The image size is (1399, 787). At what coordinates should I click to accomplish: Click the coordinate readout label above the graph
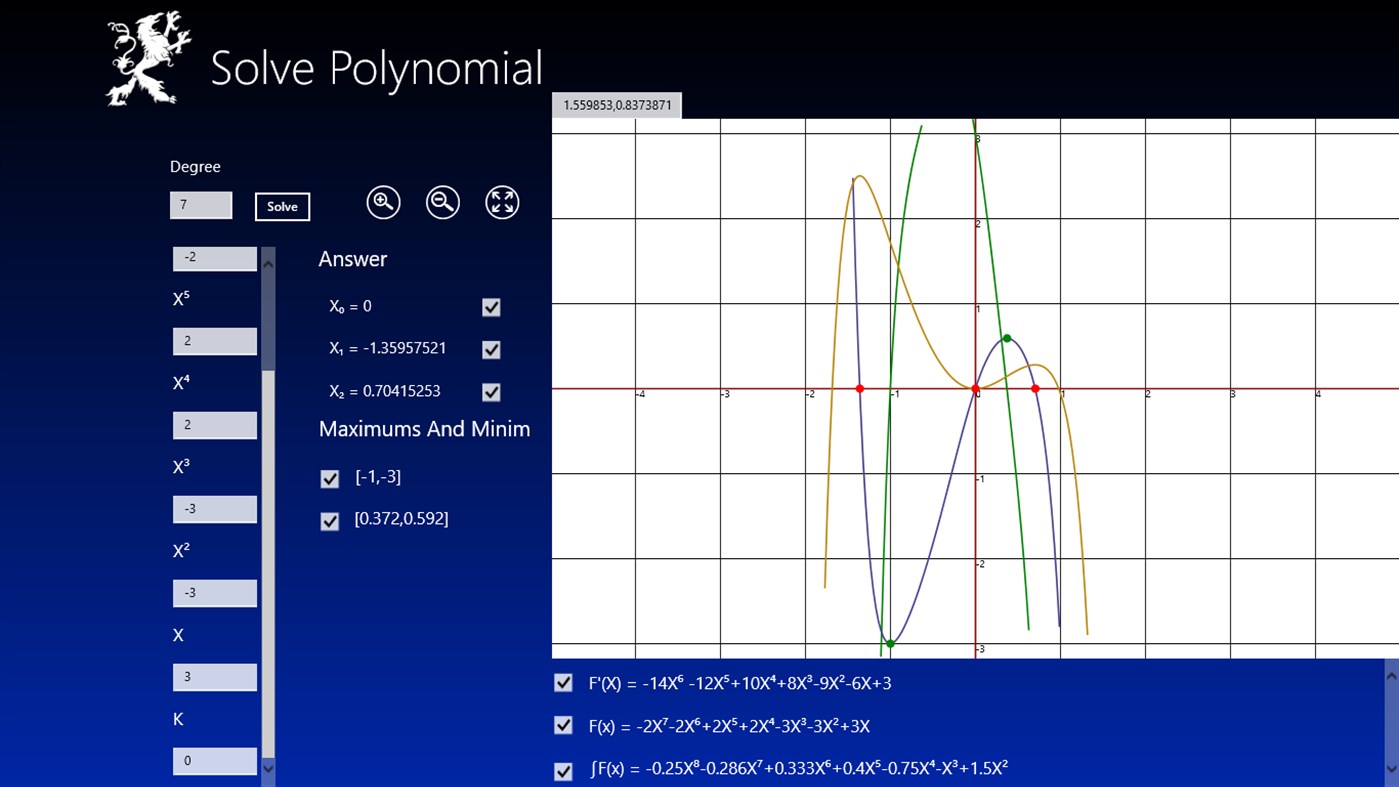click(616, 104)
